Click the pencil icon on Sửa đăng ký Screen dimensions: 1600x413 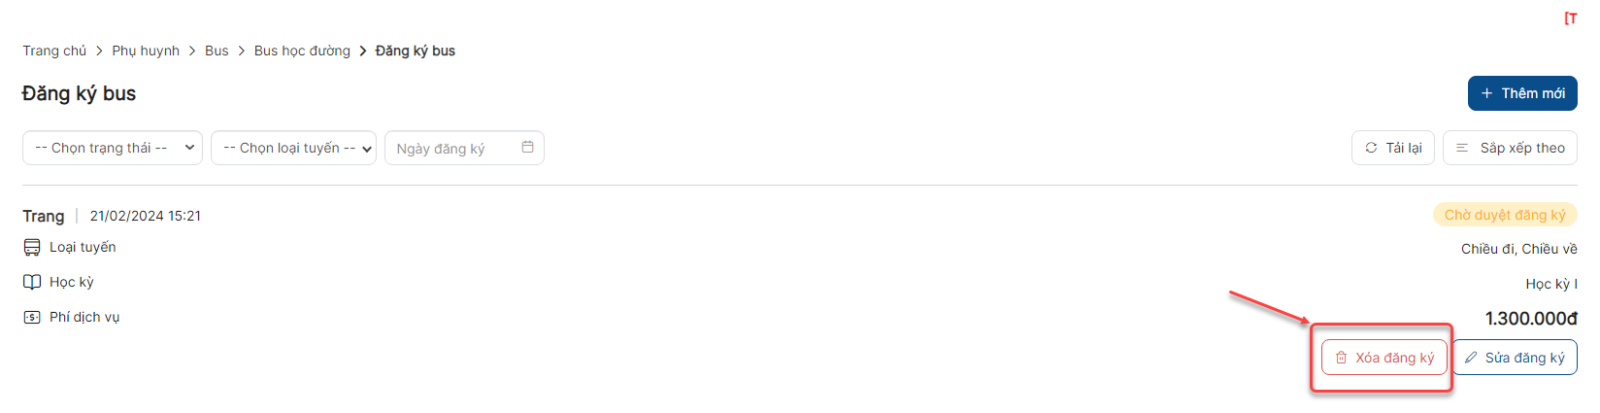coord(1471,357)
